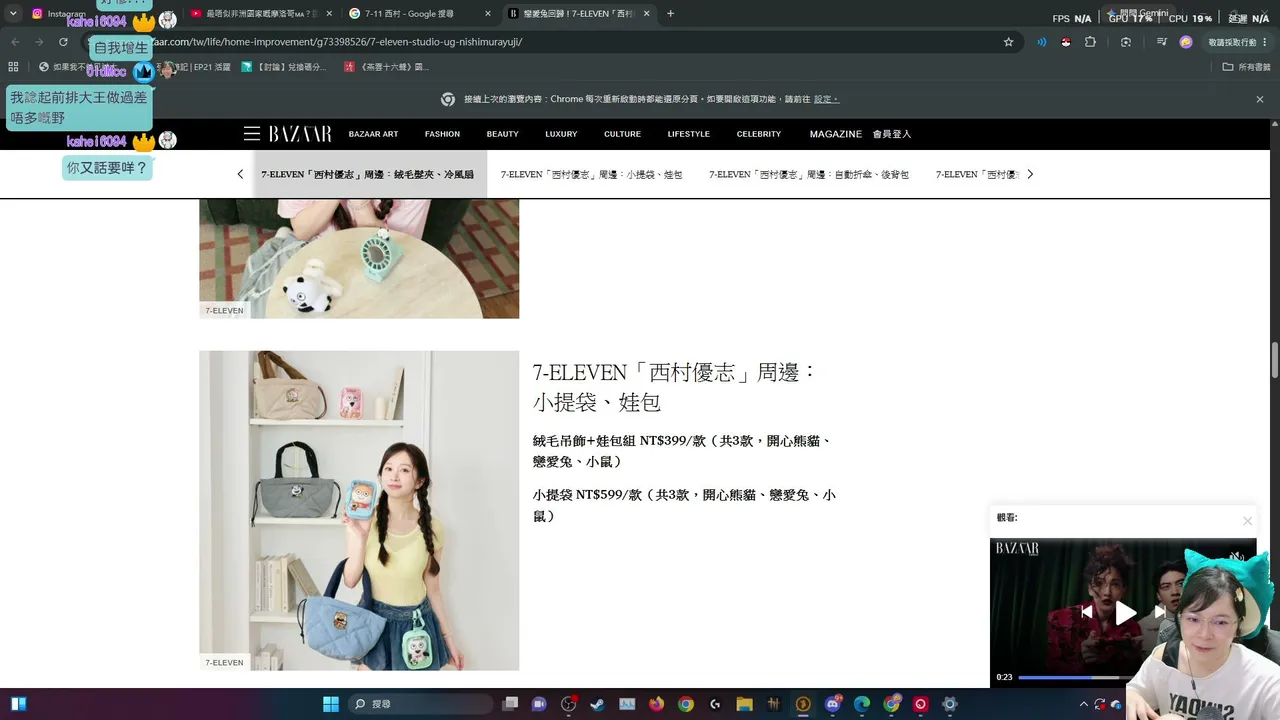Click the heading 7-ELEVEN「西村優志」周邊：小提袋、娃包
This screenshot has height=720, width=1280.
(675, 387)
